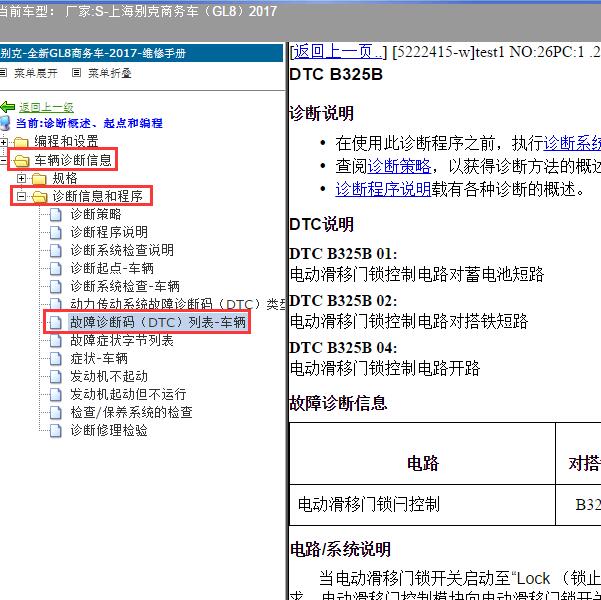Open 故障诊断码（DTC）列表-车辆 document
This screenshot has height=600, width=601.
click(158, 322)
